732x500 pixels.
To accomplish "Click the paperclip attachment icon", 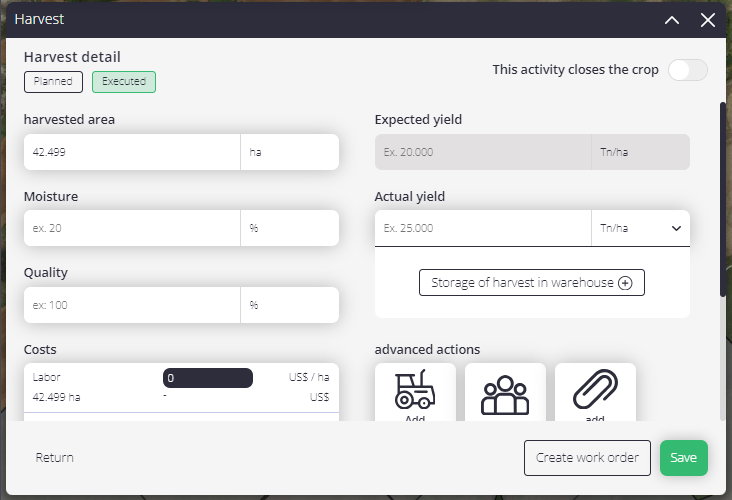I will (x=595, y=389).
